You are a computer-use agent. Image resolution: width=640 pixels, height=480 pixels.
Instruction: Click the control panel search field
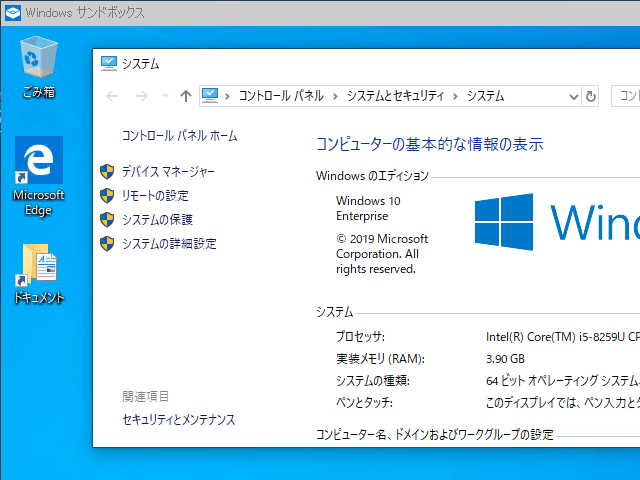[625, 96]
